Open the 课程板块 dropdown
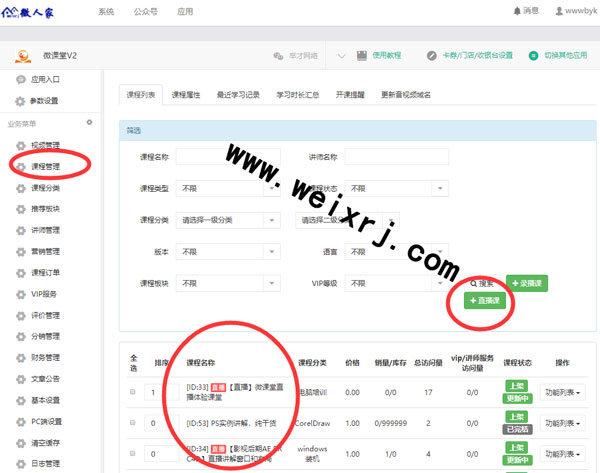600x473 pixels. click(228, 284)
